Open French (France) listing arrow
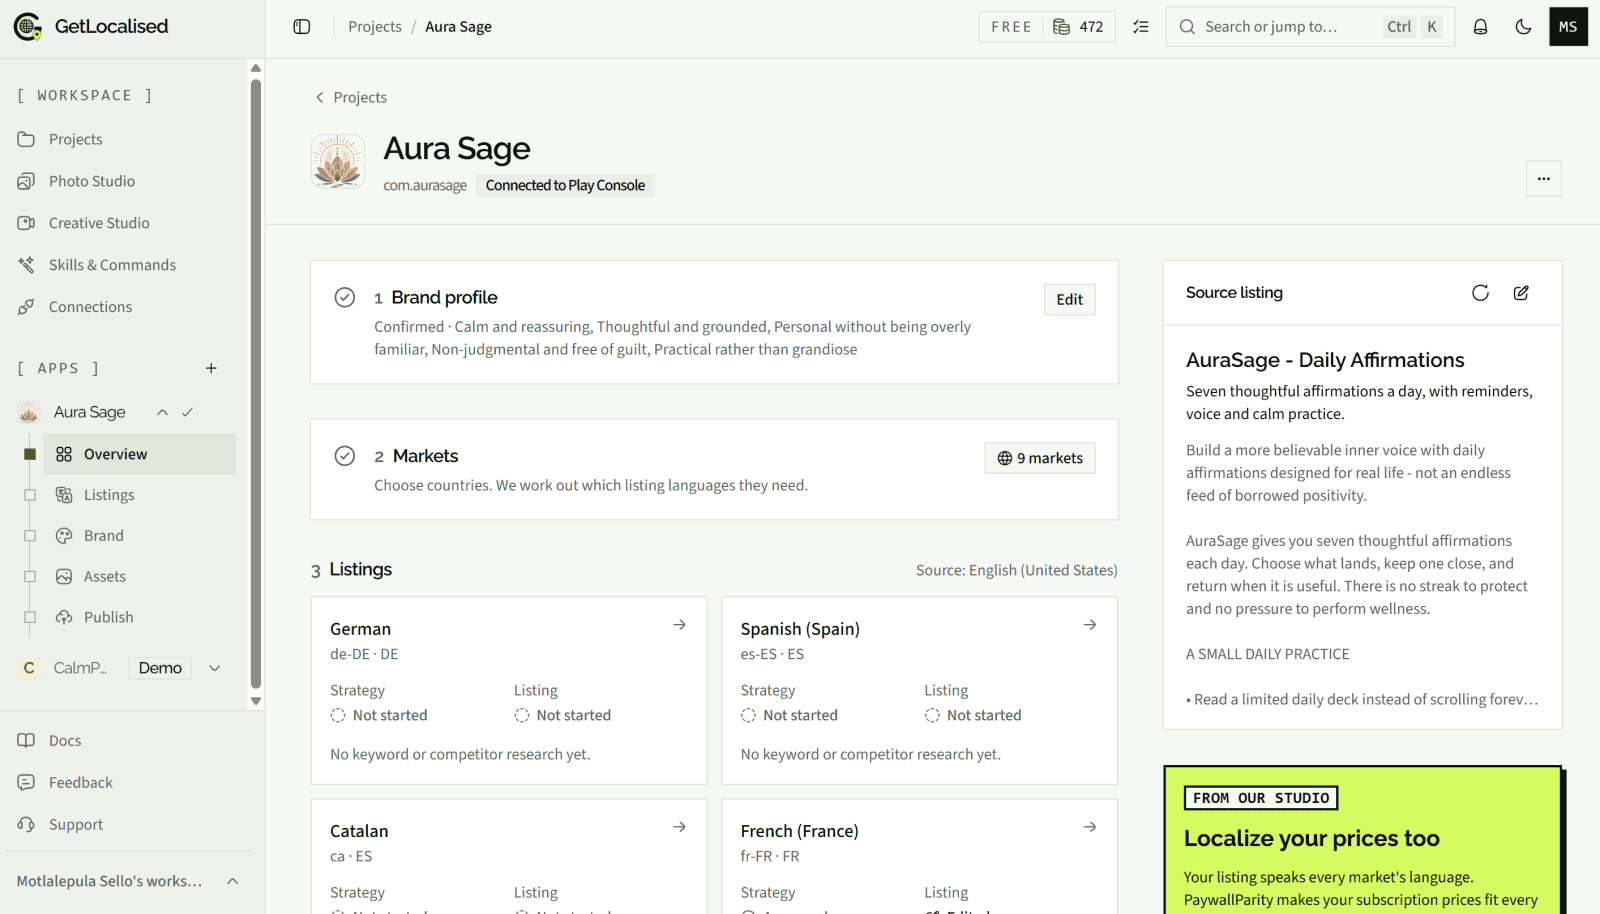 coord(1090,827)
